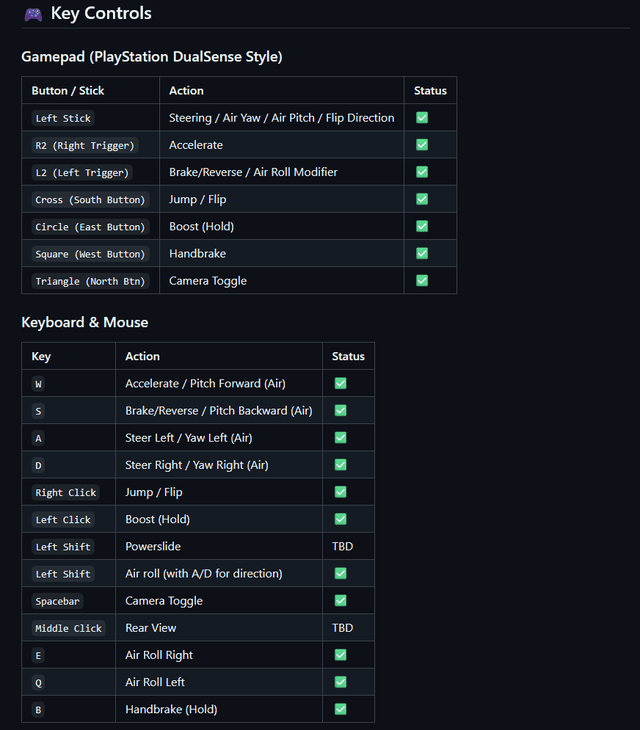Click TBD status in Rear View row
Image resolution: width=640 pixels, height=730 pixels.
coord(342,628)
